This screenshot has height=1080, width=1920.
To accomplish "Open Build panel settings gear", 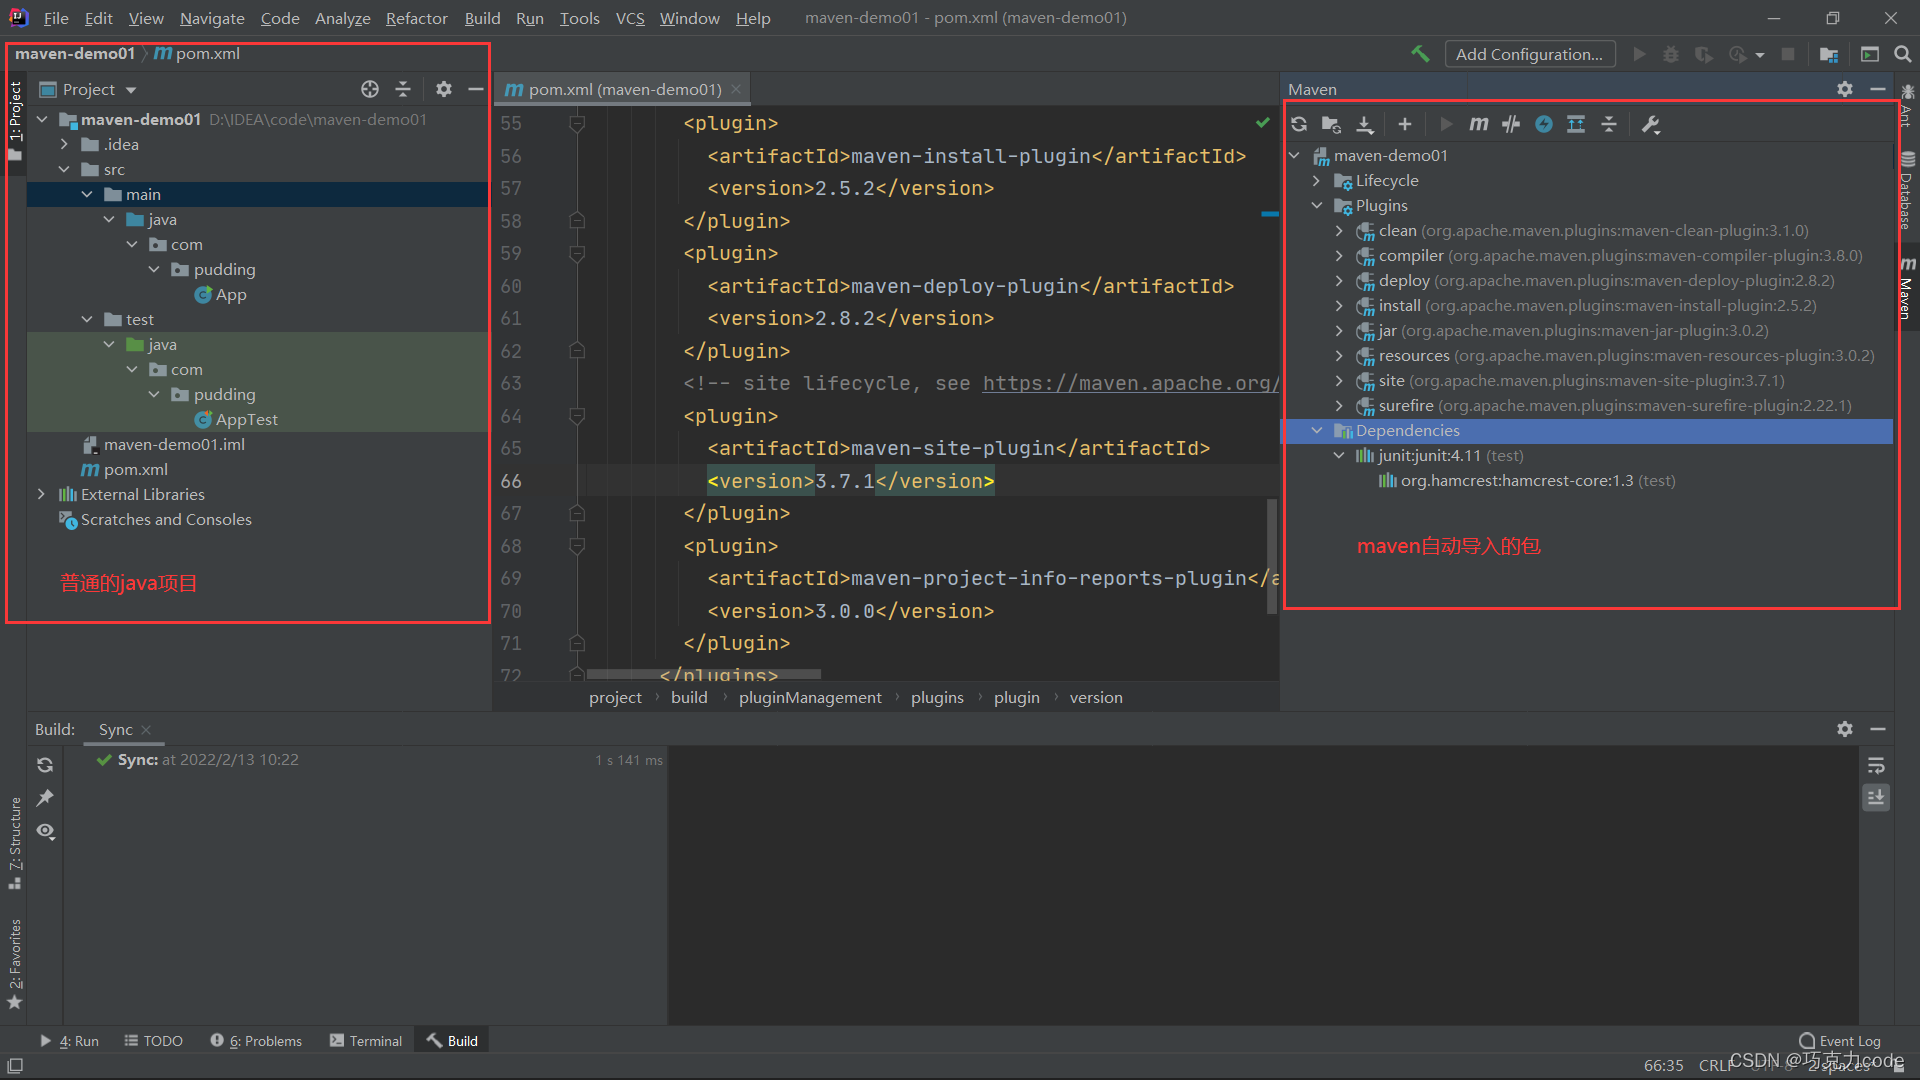I will pyautogui.click(x=1845, y=729).
